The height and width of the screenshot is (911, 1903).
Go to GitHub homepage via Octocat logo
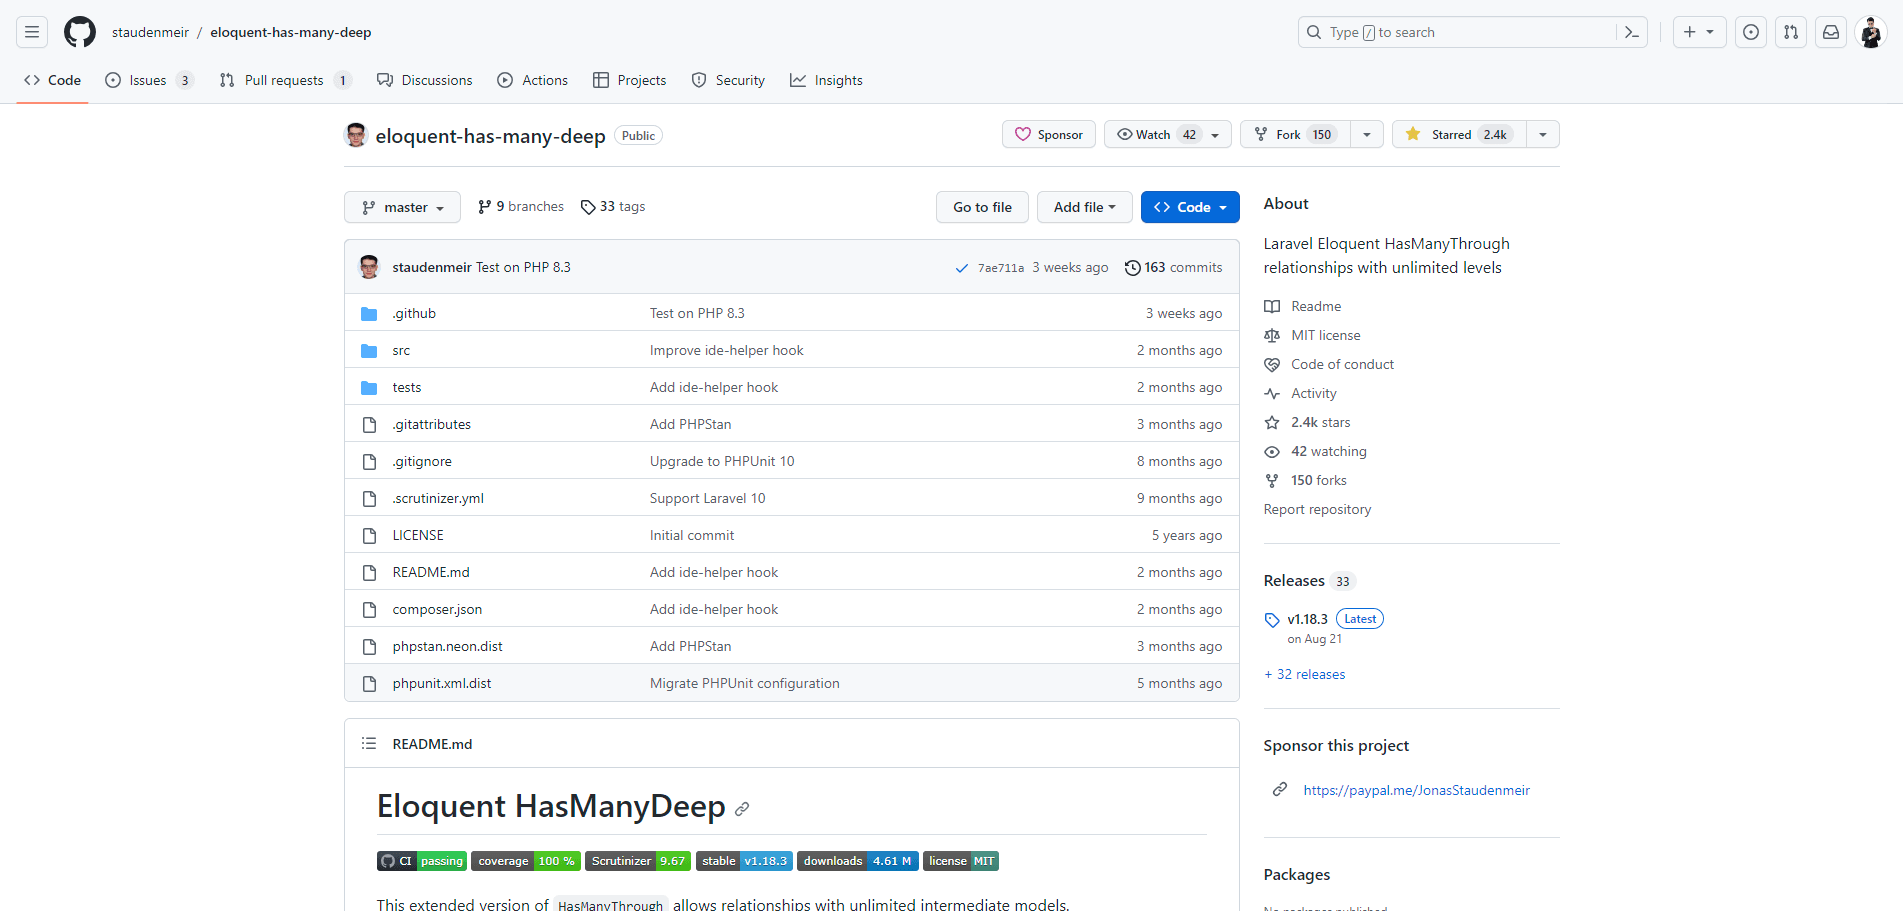[80, 32]
